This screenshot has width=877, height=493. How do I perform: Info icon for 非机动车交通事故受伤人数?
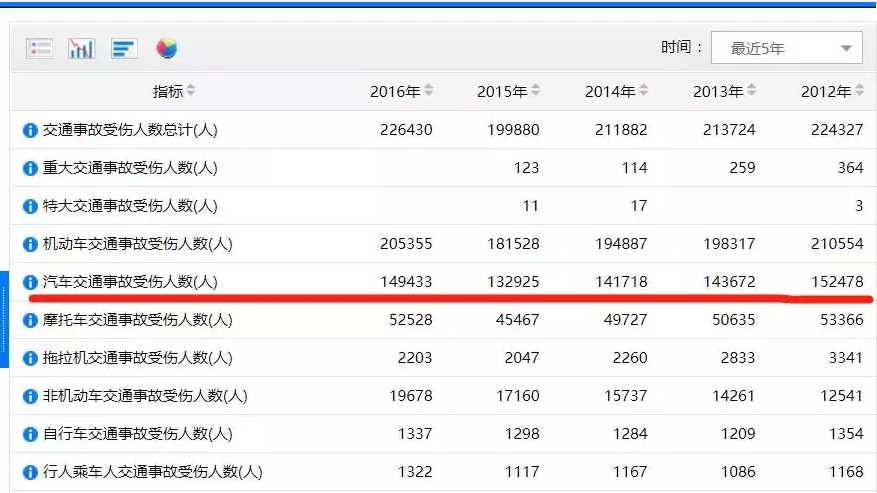[30, 397]
